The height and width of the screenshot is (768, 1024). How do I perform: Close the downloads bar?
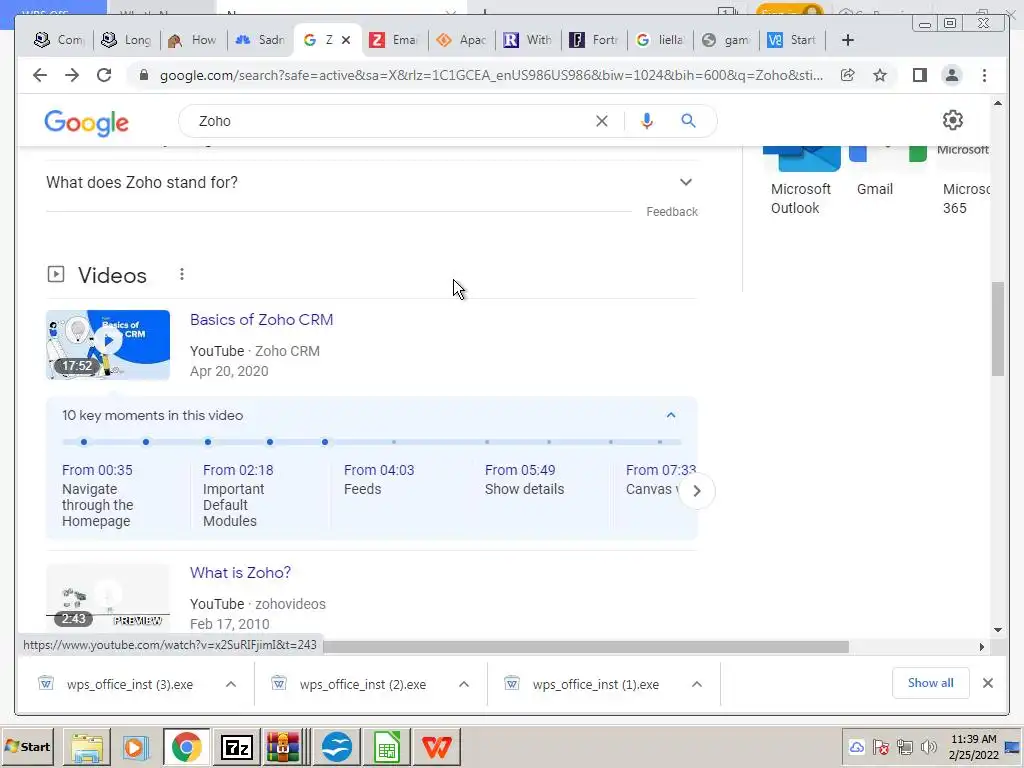[987, 682]
